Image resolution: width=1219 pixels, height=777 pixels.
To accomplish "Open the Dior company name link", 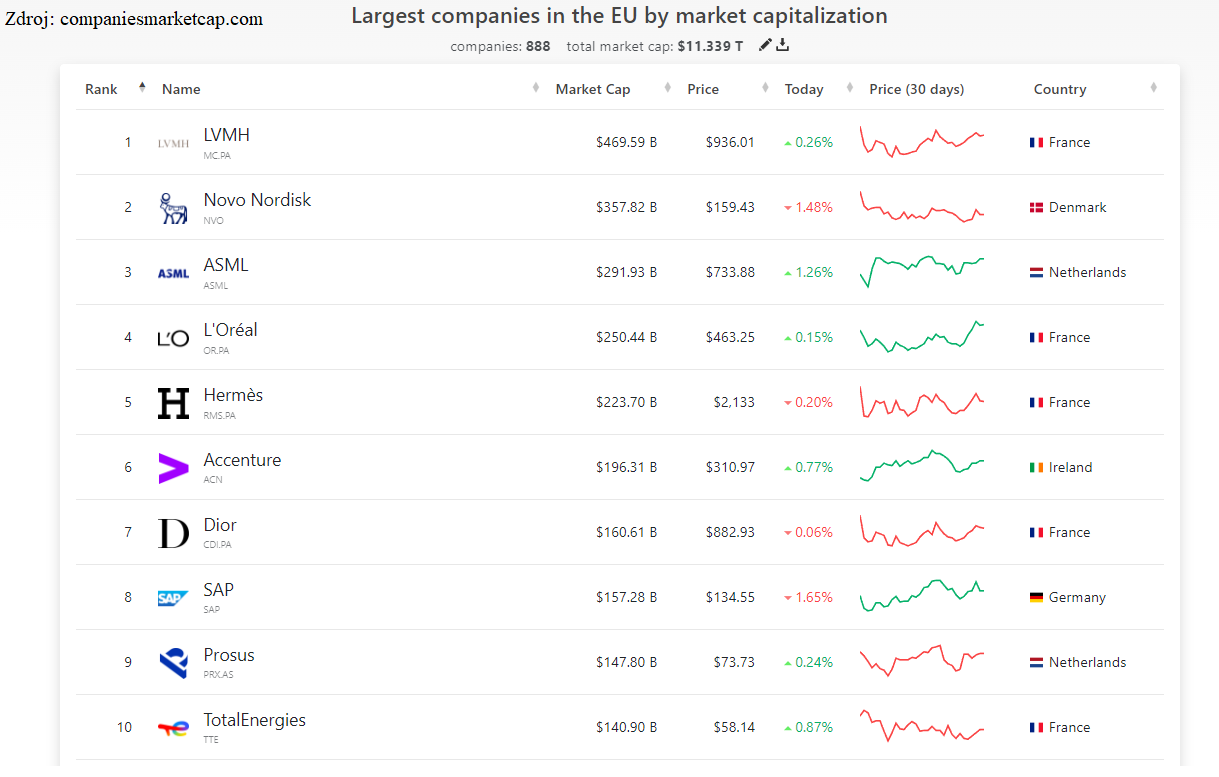I will (220, 525).
